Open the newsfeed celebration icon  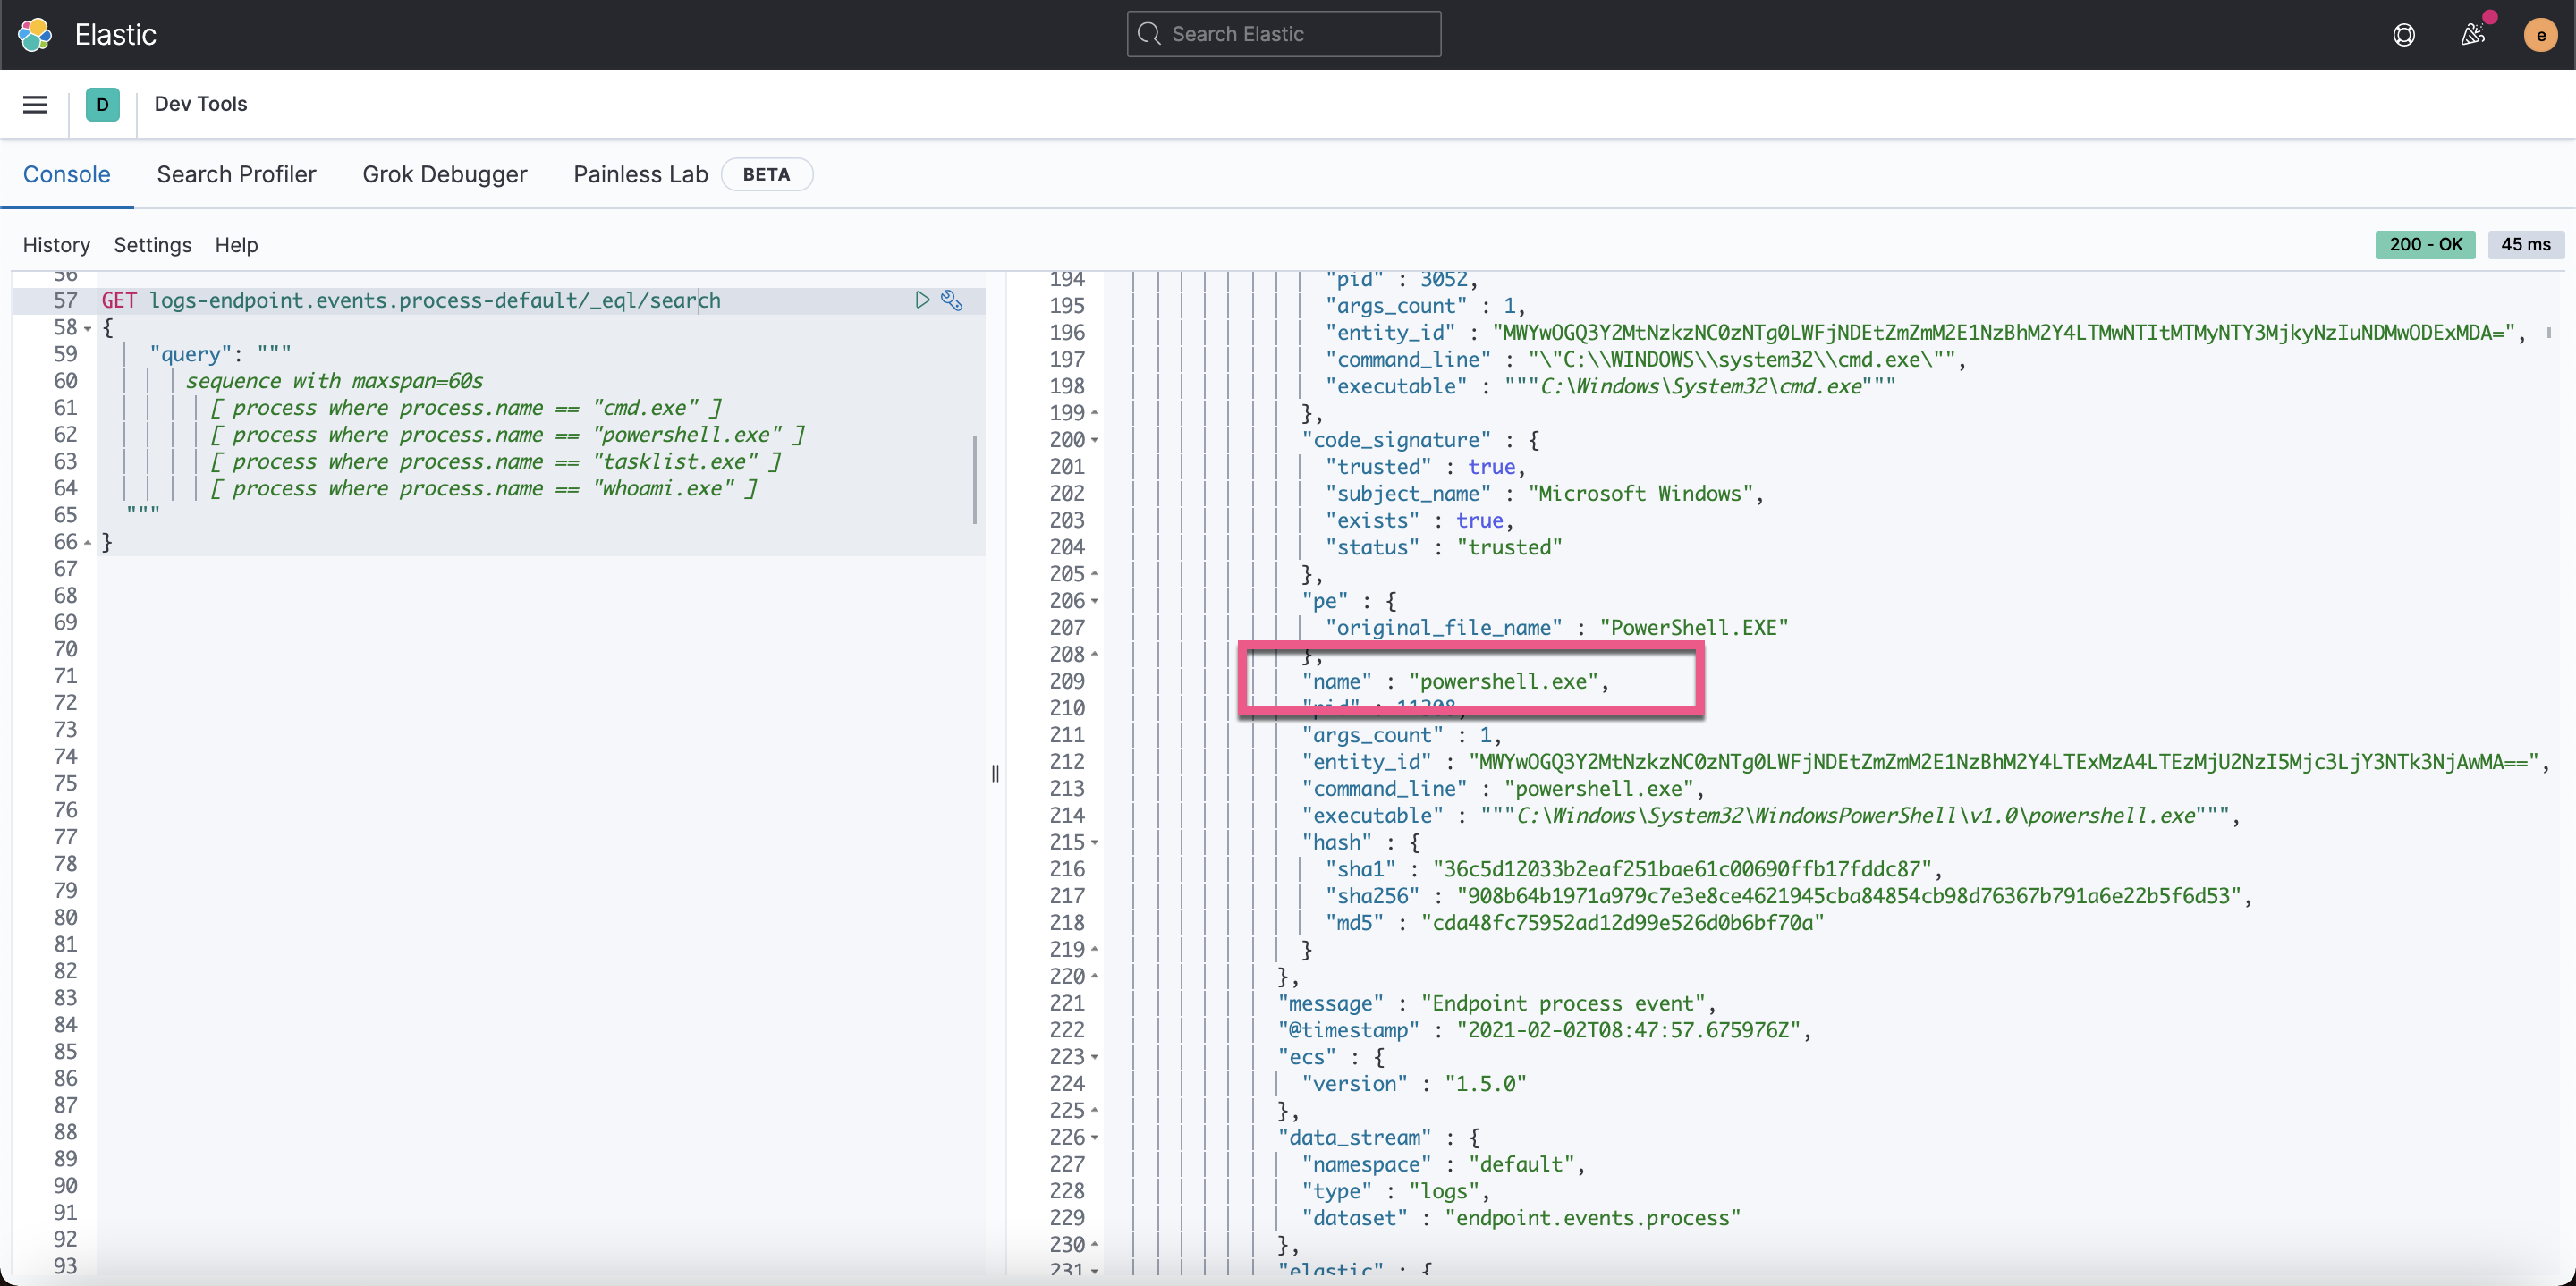point(2473,35)
